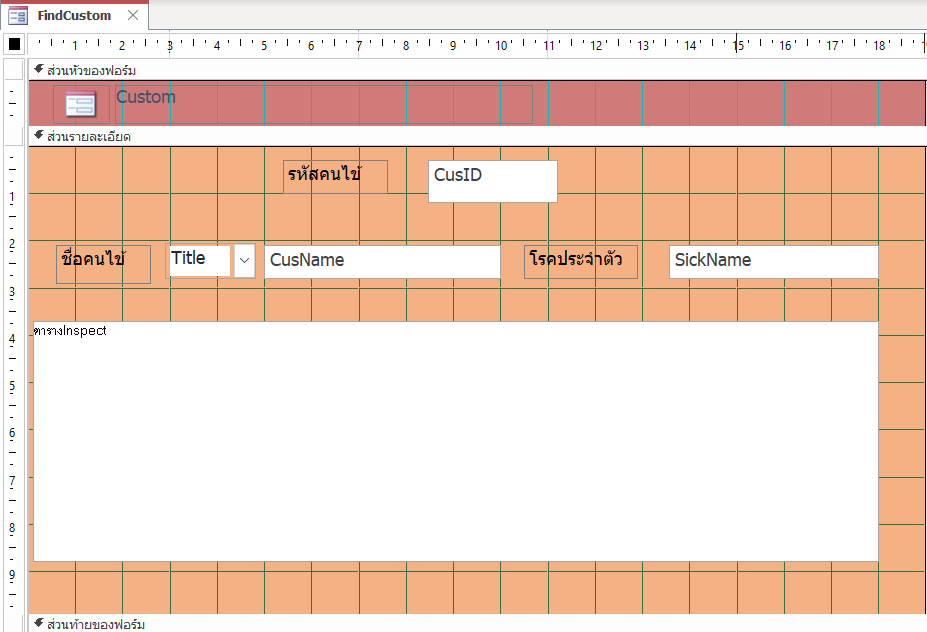Click the 5 mark on vertical ruler
Image resolution: width=927 pixels, height=632 pixels.
coord(12,385)
